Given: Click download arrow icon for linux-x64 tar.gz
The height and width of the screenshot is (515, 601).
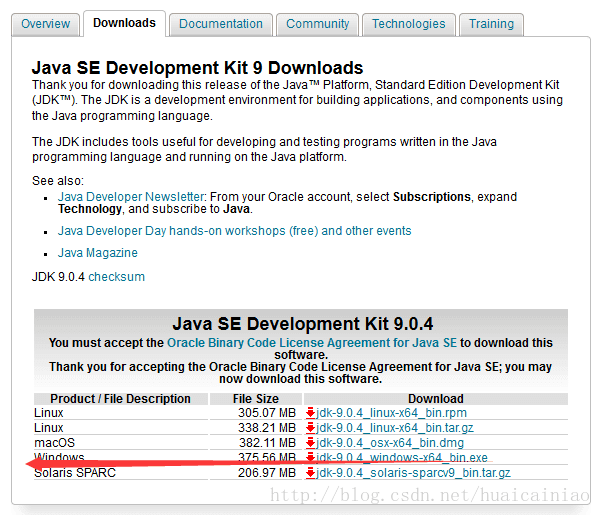Looking at the screenshot, I should (310, 428).
